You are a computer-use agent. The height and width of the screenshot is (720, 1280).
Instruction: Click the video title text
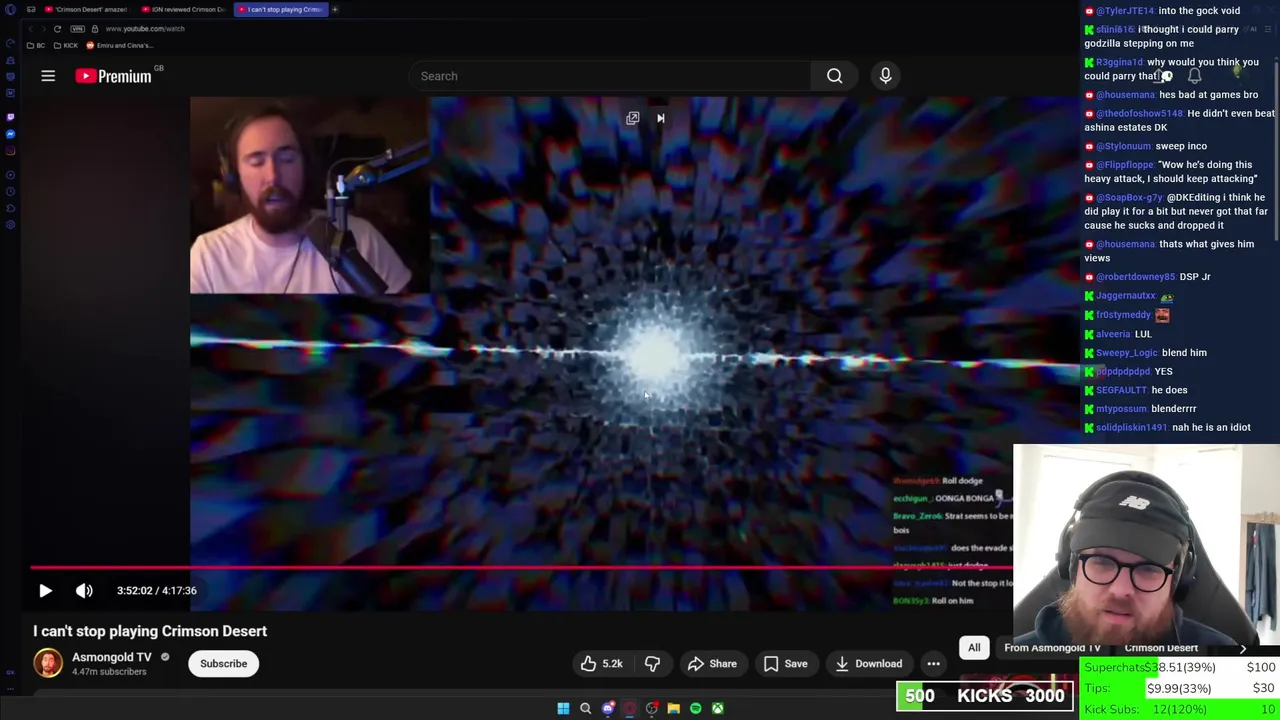point(150,631)
